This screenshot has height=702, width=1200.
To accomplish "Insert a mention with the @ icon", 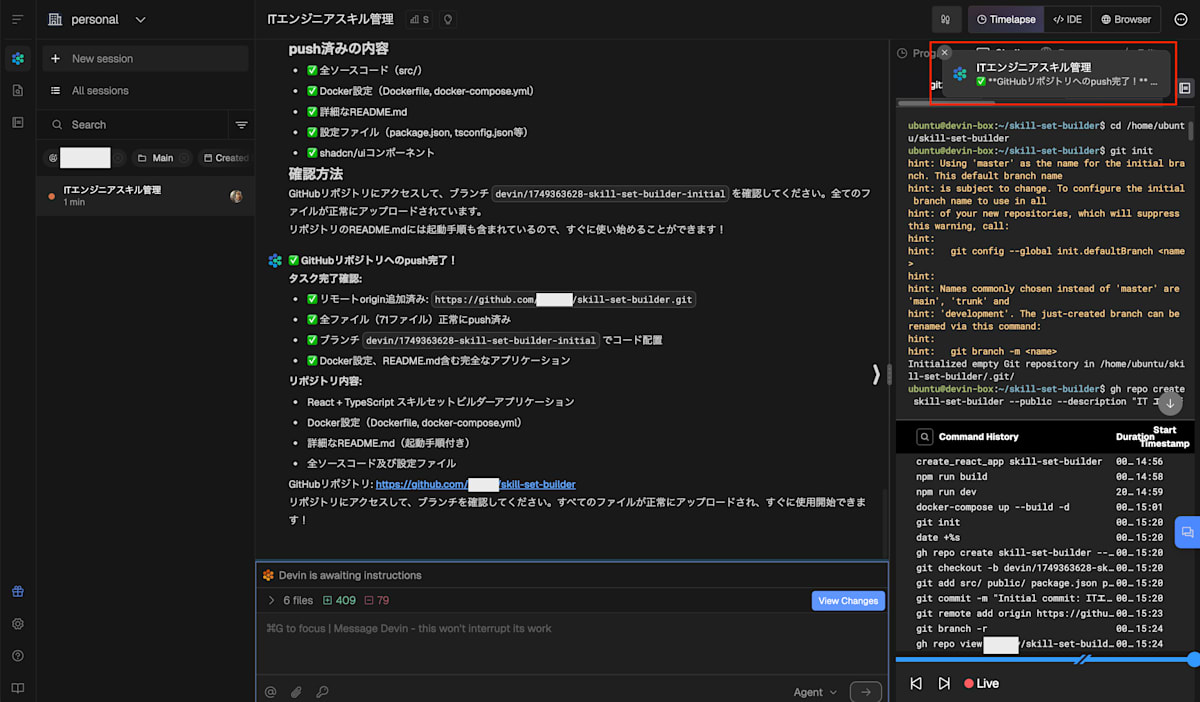I will pos(270,692).
